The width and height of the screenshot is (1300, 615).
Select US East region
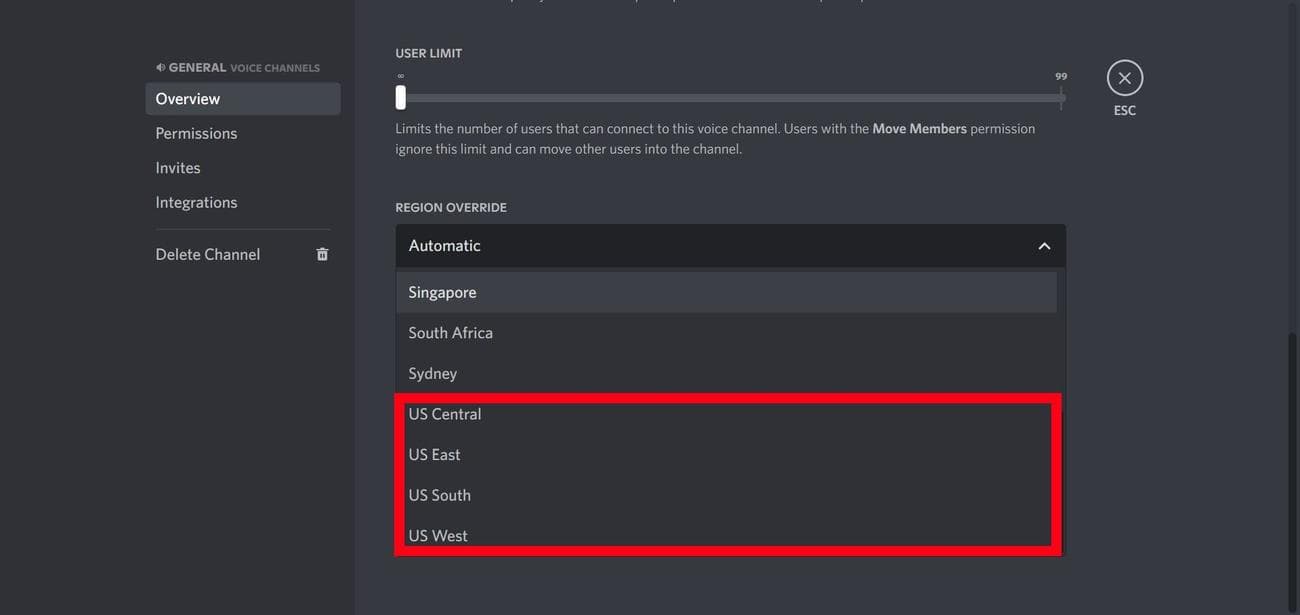pos(433,453)
